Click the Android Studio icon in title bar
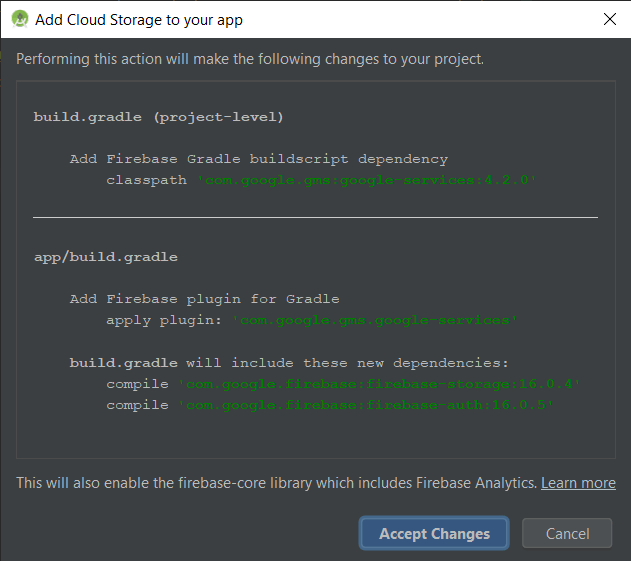Screen dimensions: 631x561 click(19, 19)
